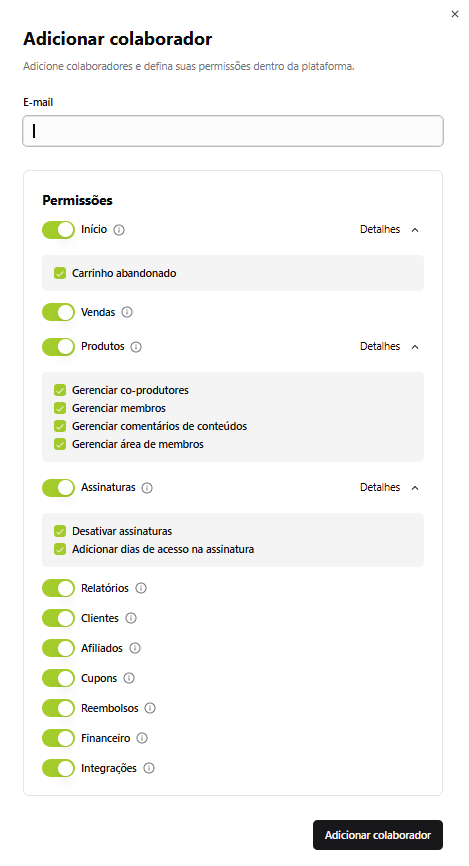
Task: Show info tooltip icon for Relatórios
Action: (141, 588)
